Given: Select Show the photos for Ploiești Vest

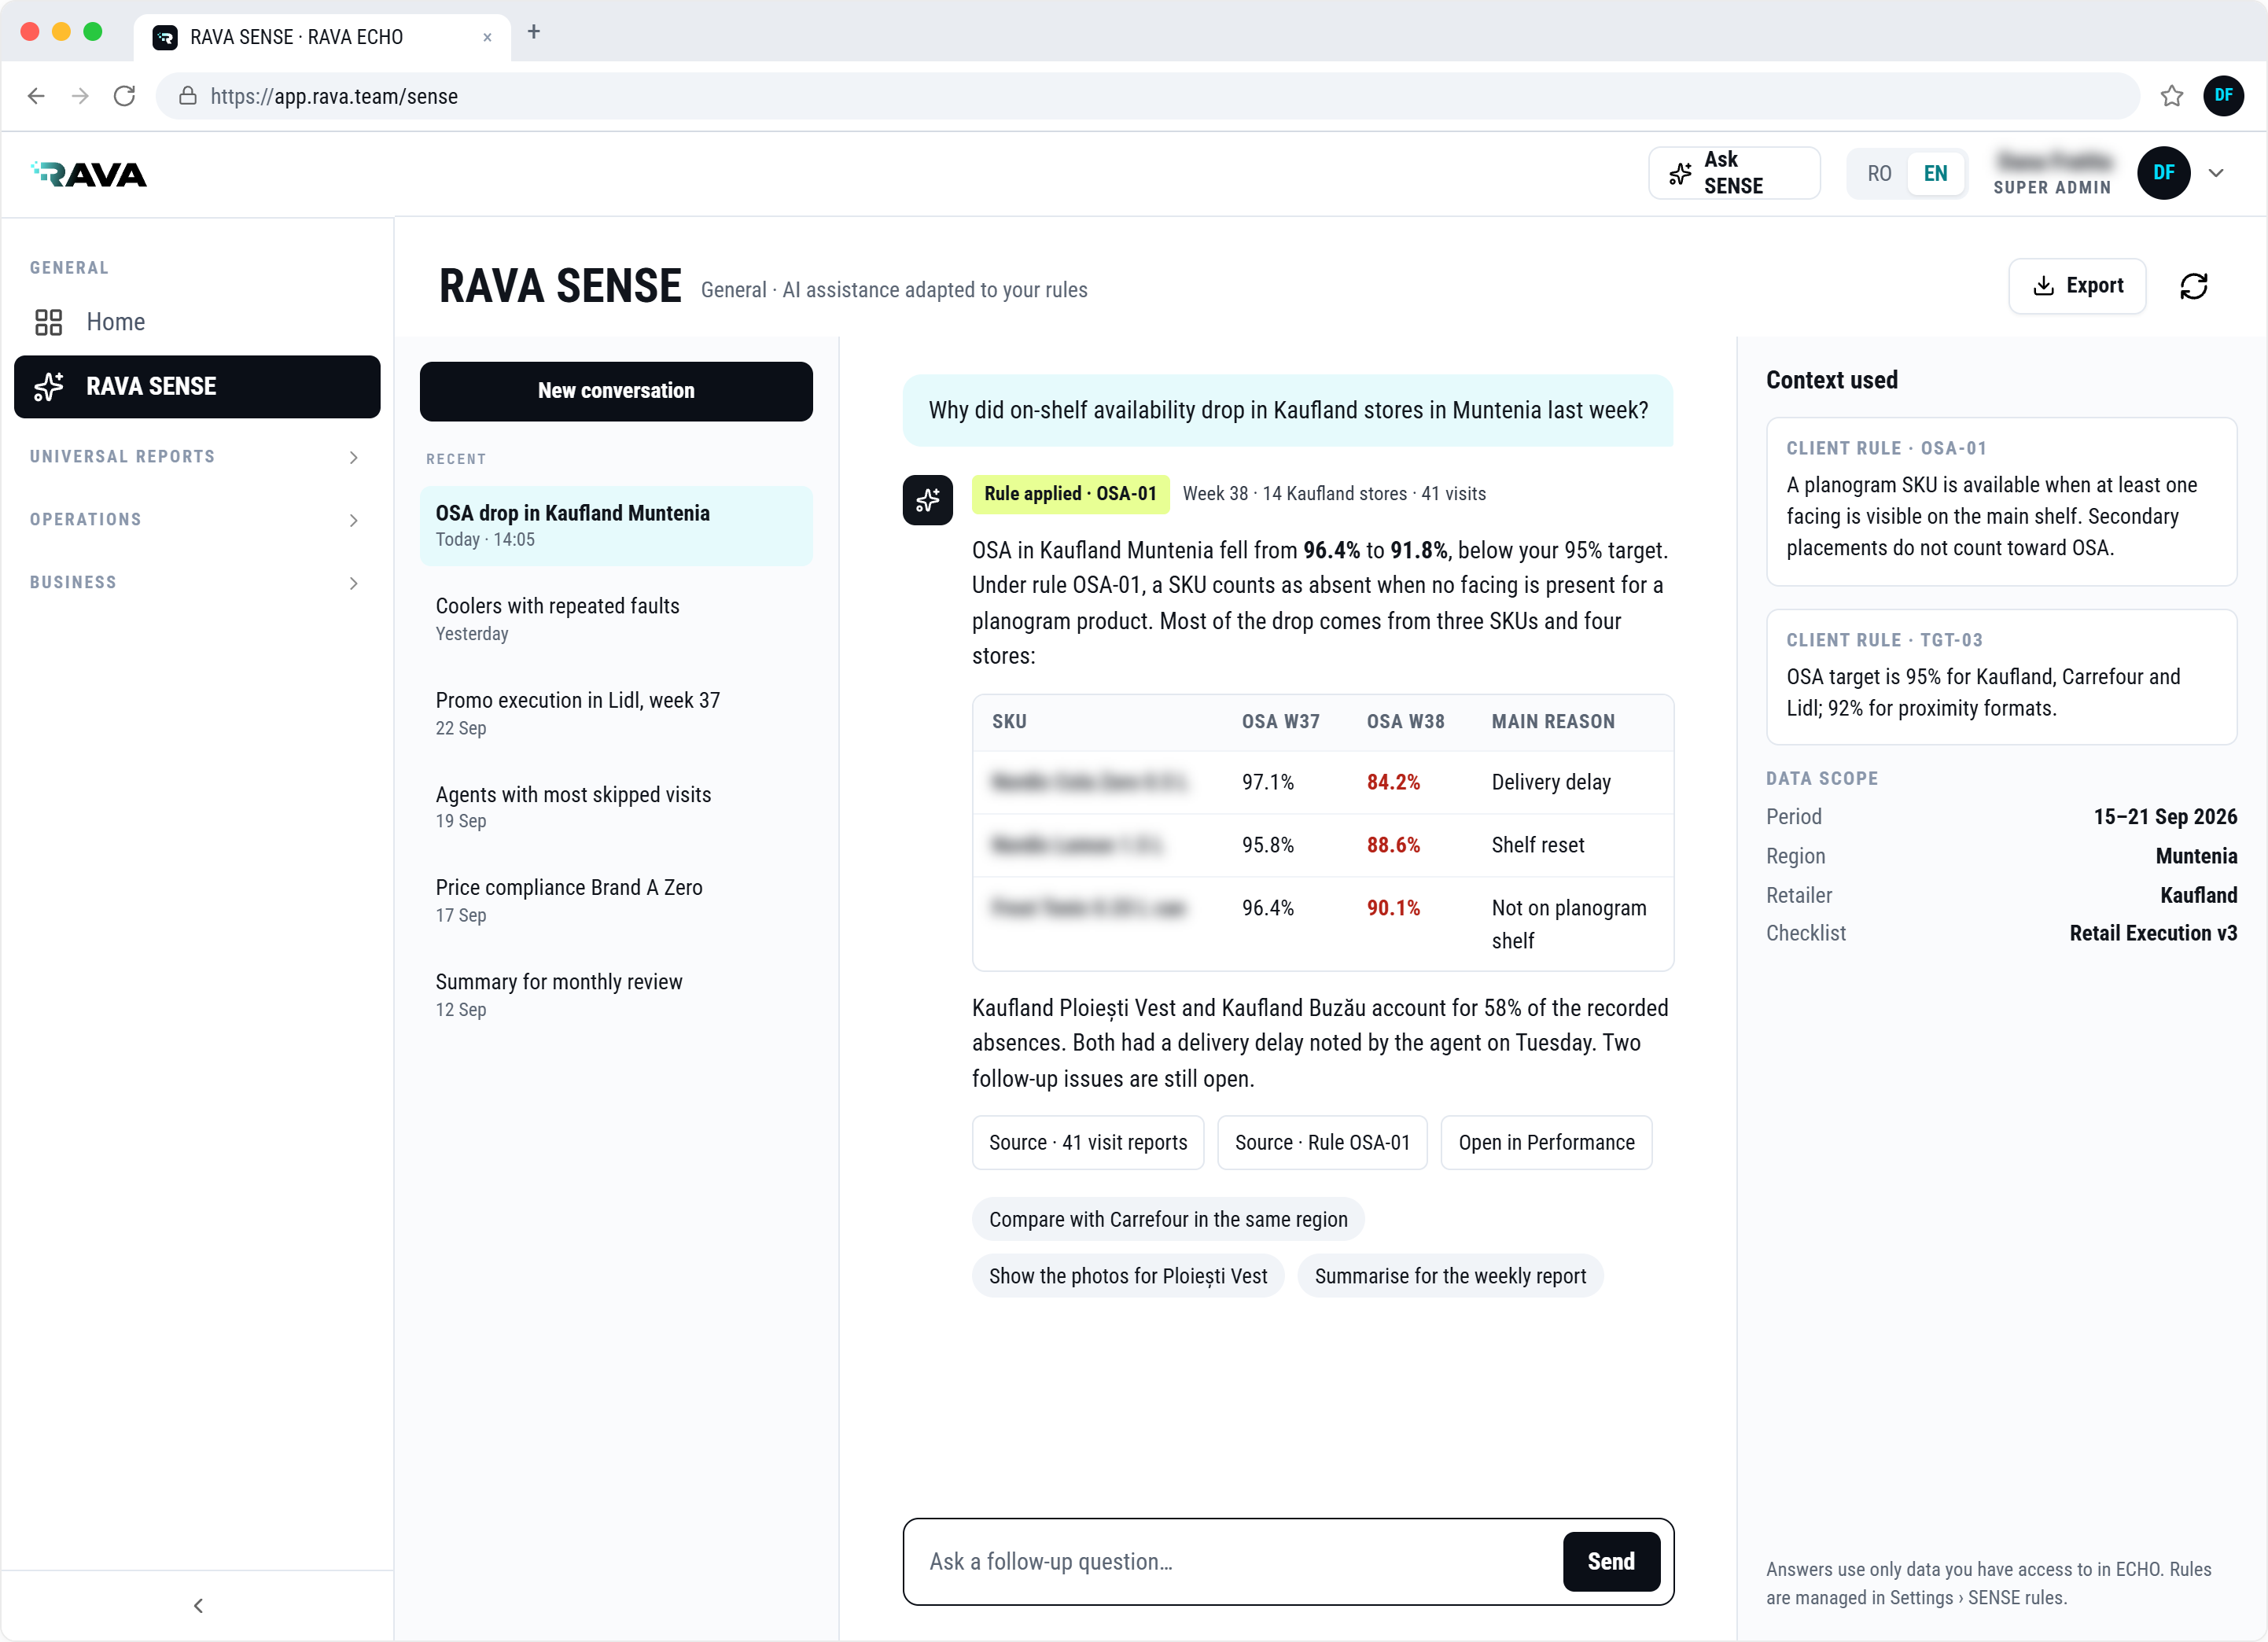Looking at the screenshot, I should click(x=1128, y=1277).
